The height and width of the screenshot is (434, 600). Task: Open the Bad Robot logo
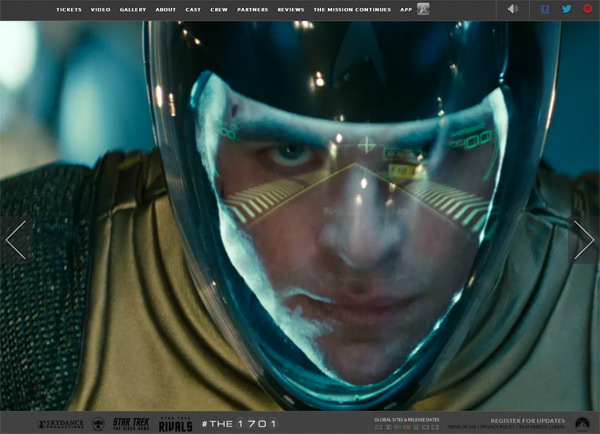pos(98,424)
